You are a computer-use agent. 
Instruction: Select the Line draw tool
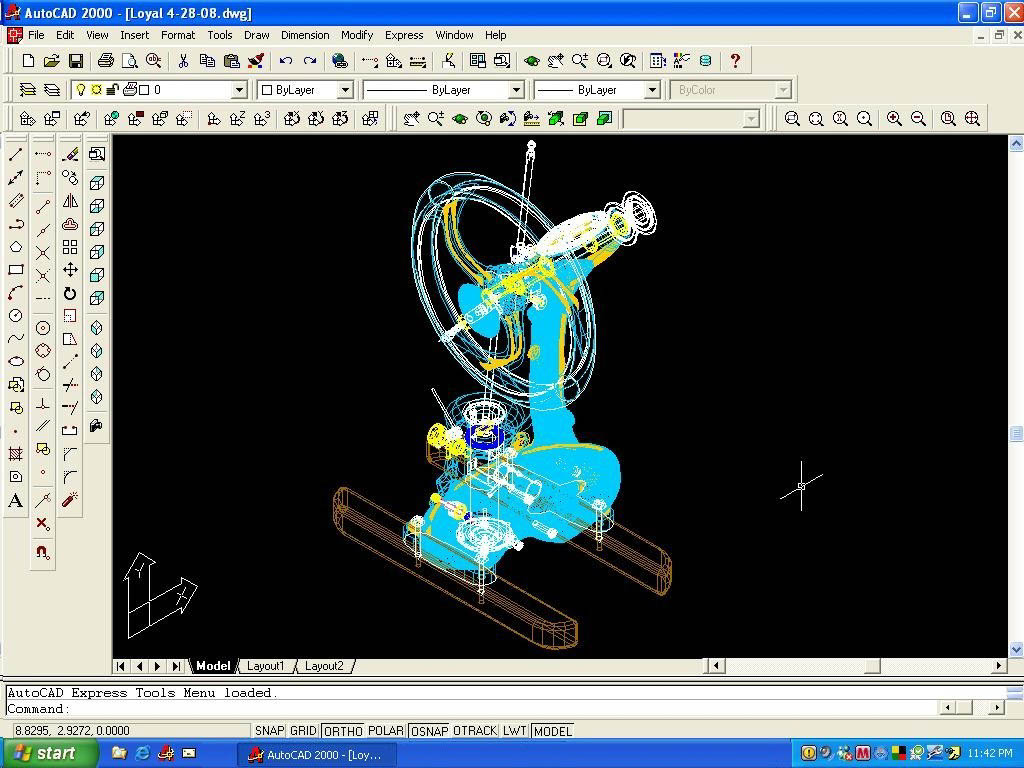click(x=16, y=154)
